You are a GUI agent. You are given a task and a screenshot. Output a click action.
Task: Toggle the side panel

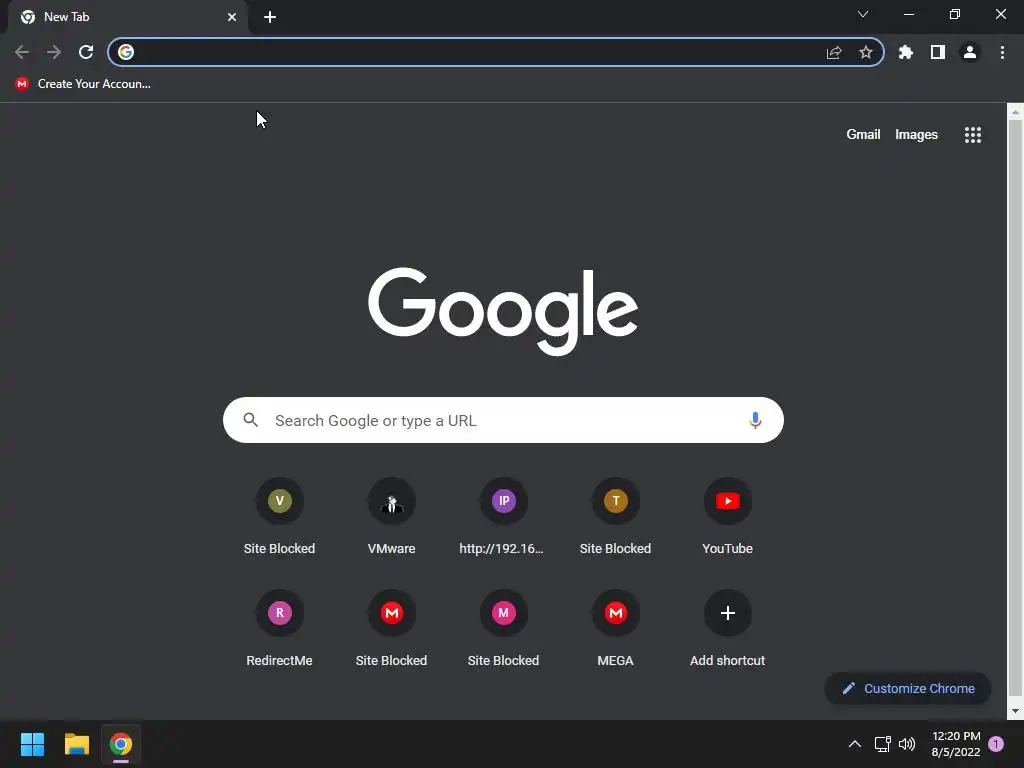tap(938, 52)
